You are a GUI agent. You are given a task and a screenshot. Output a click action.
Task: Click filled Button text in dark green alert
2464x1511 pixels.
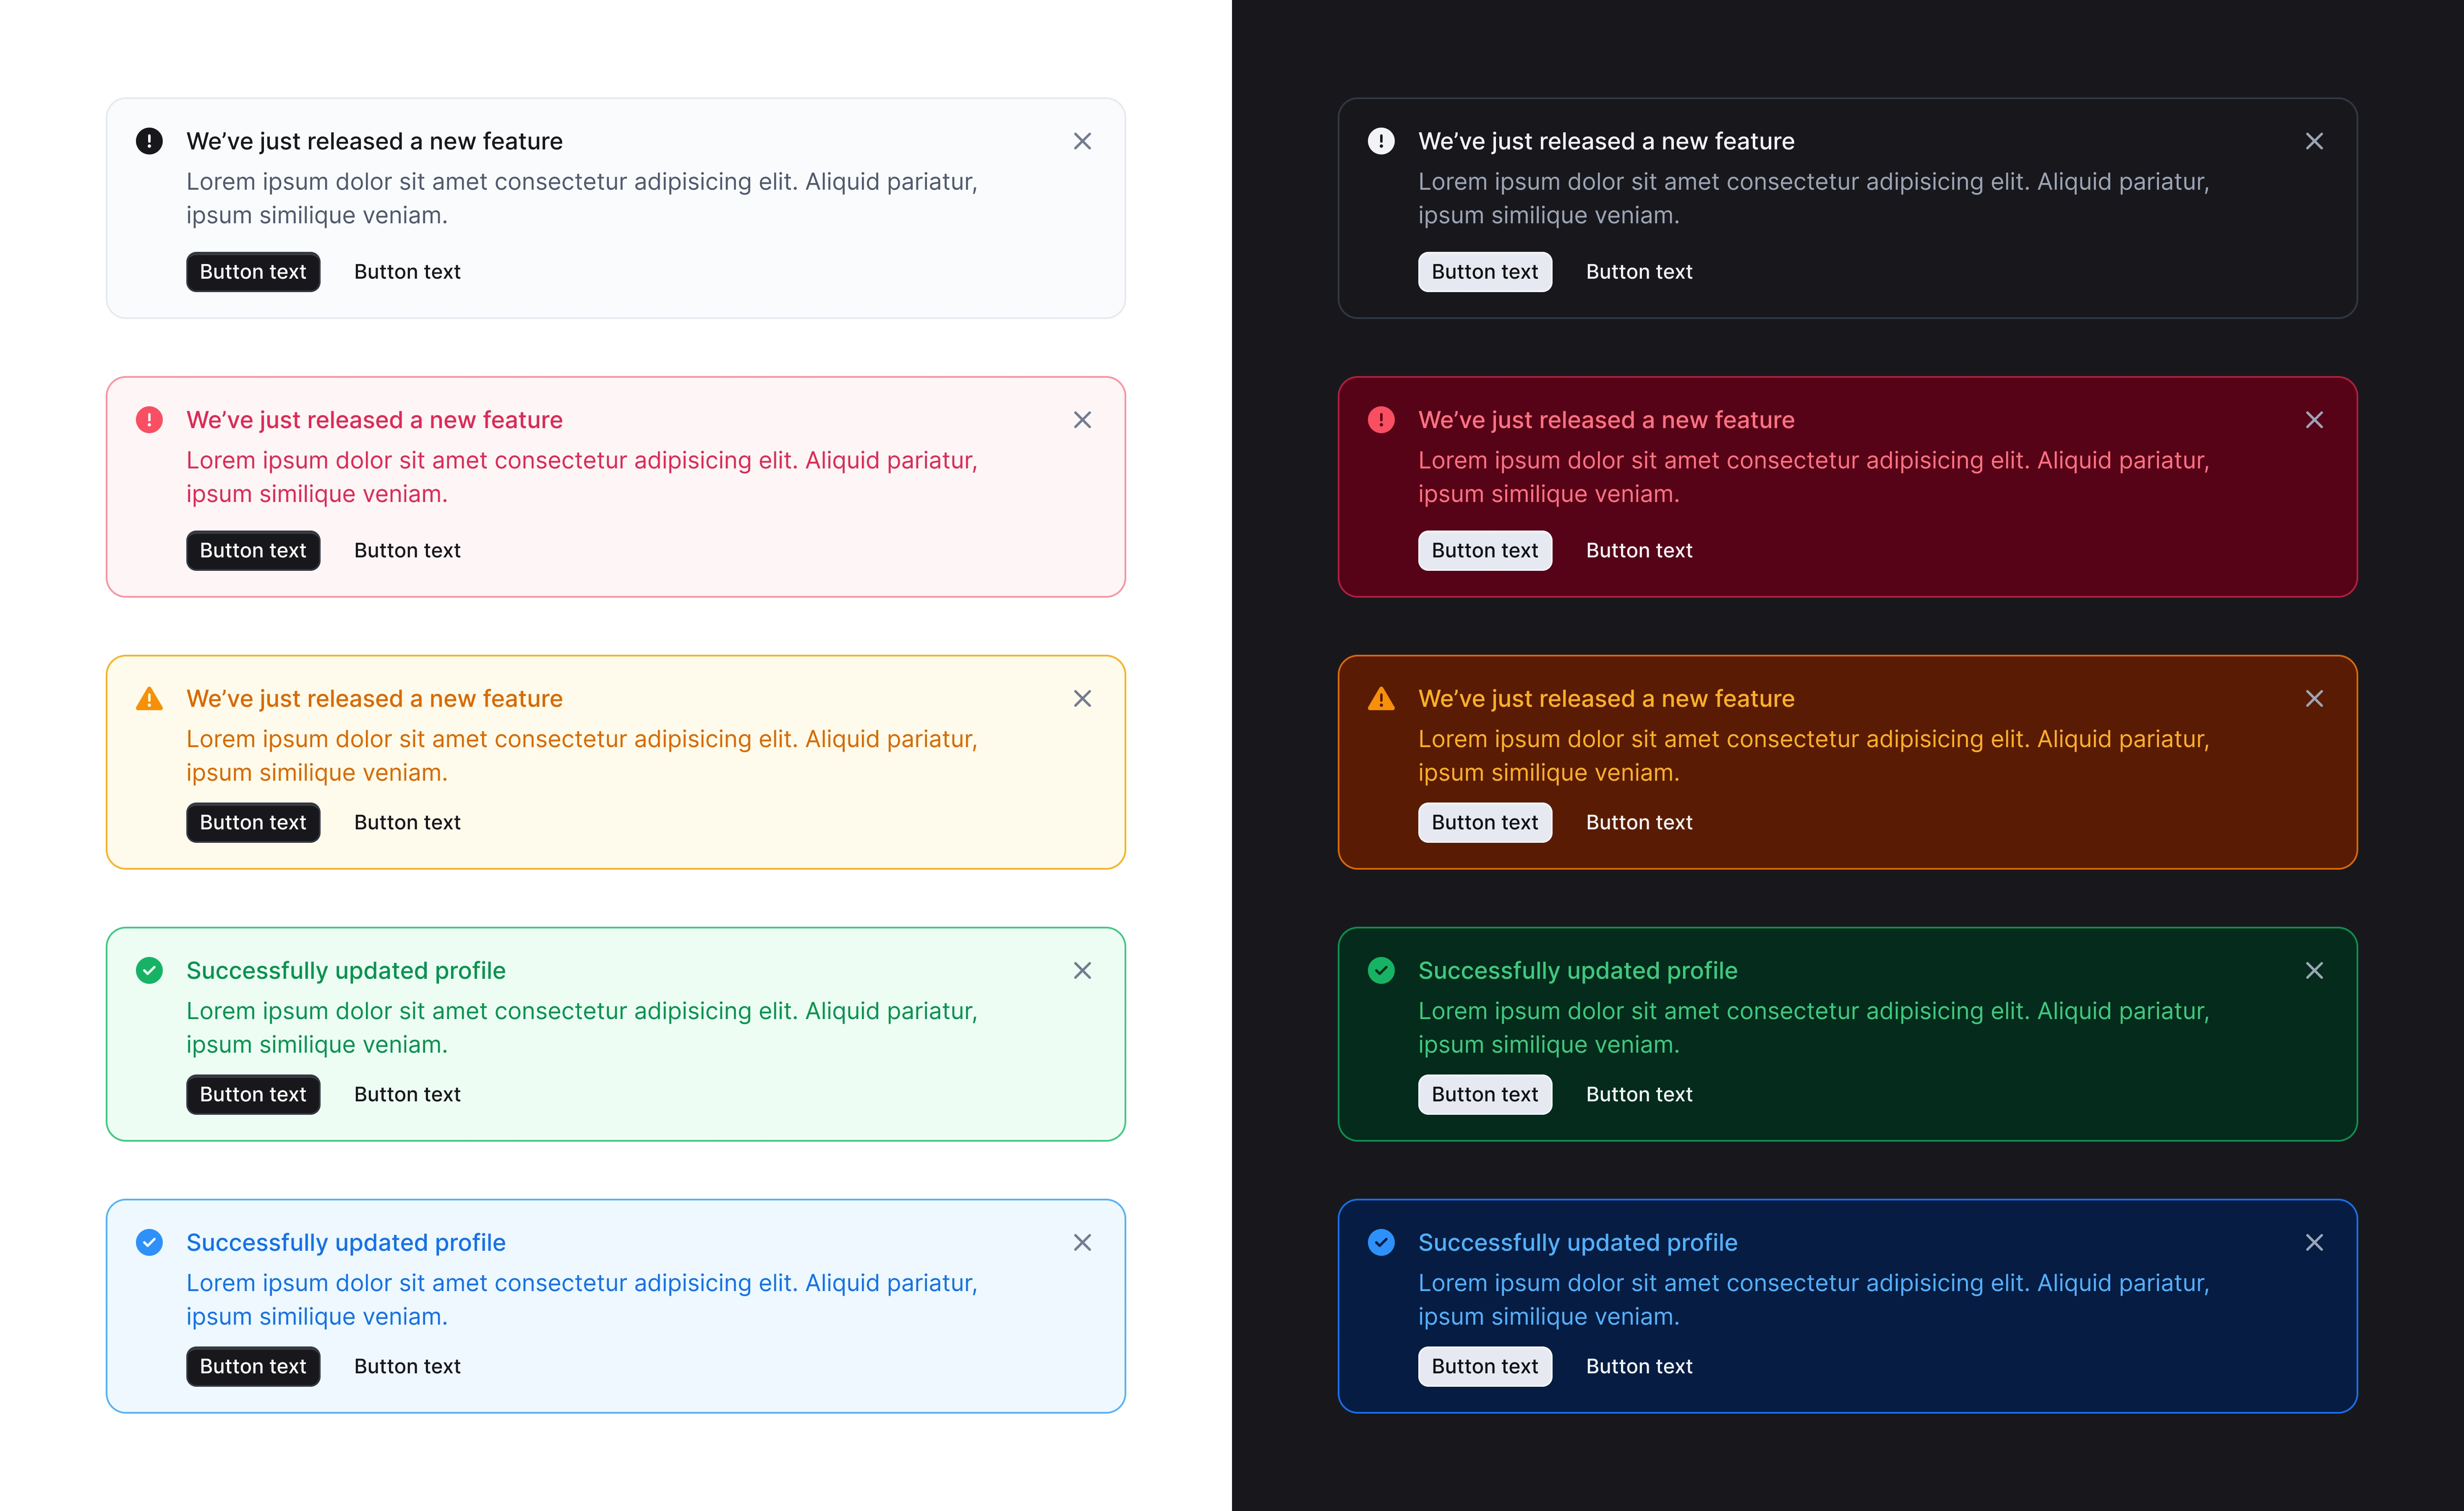tap(1485, 1095)
